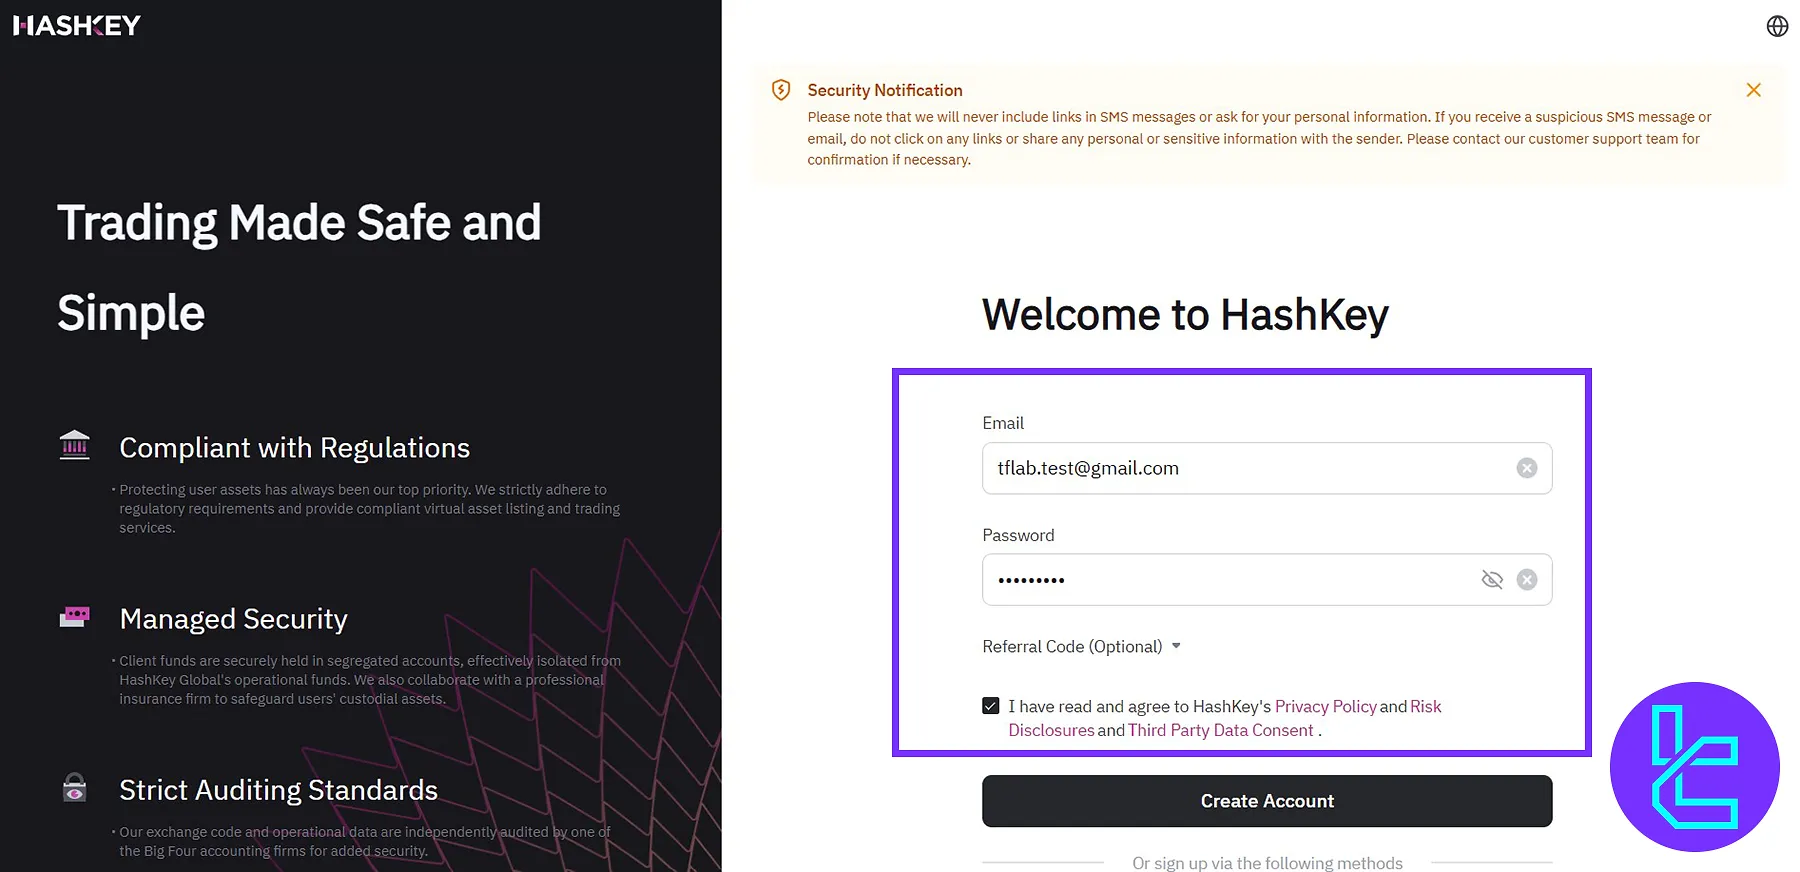The image size is (1800, 872).
Task: Click the Compliant with Regulations bank icon
Action: point(74,444)
